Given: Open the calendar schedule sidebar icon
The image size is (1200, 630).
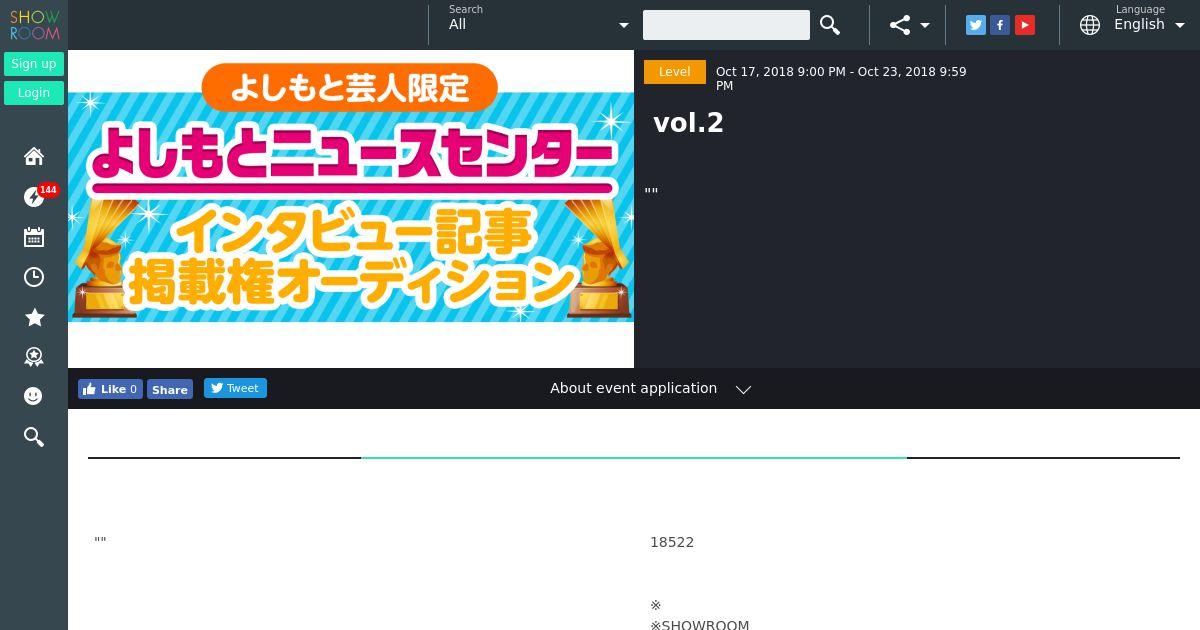Looking at the screenshot, I should point(34,237).
